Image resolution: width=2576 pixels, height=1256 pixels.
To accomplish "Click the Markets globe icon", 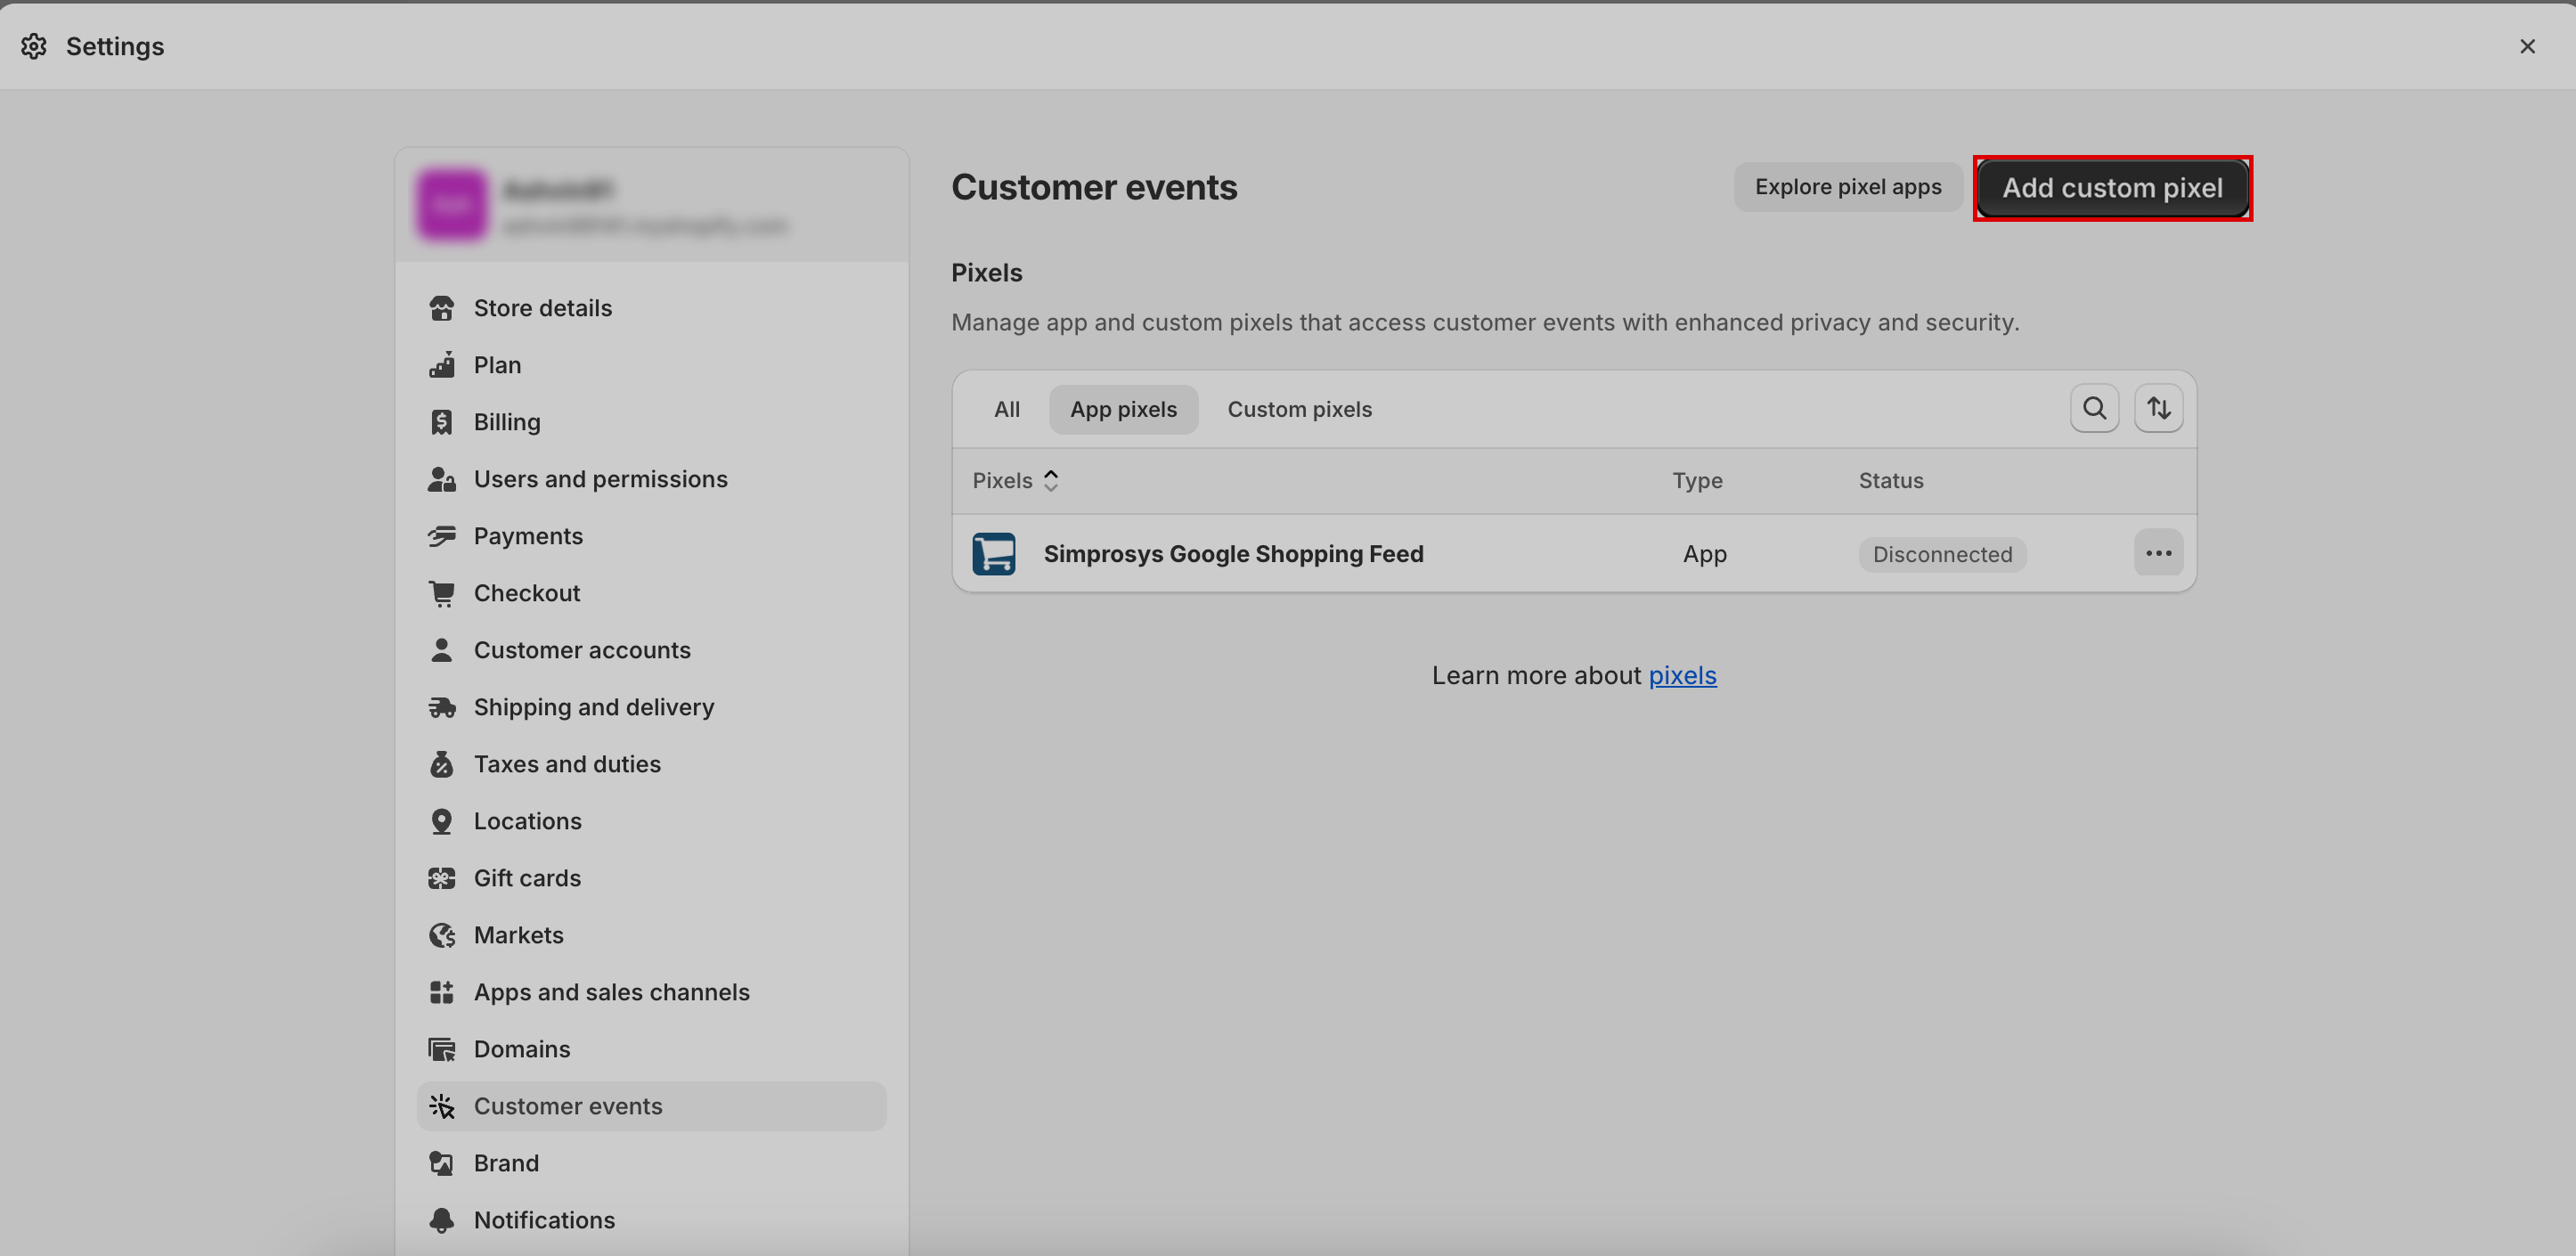I will click(441, 935).
